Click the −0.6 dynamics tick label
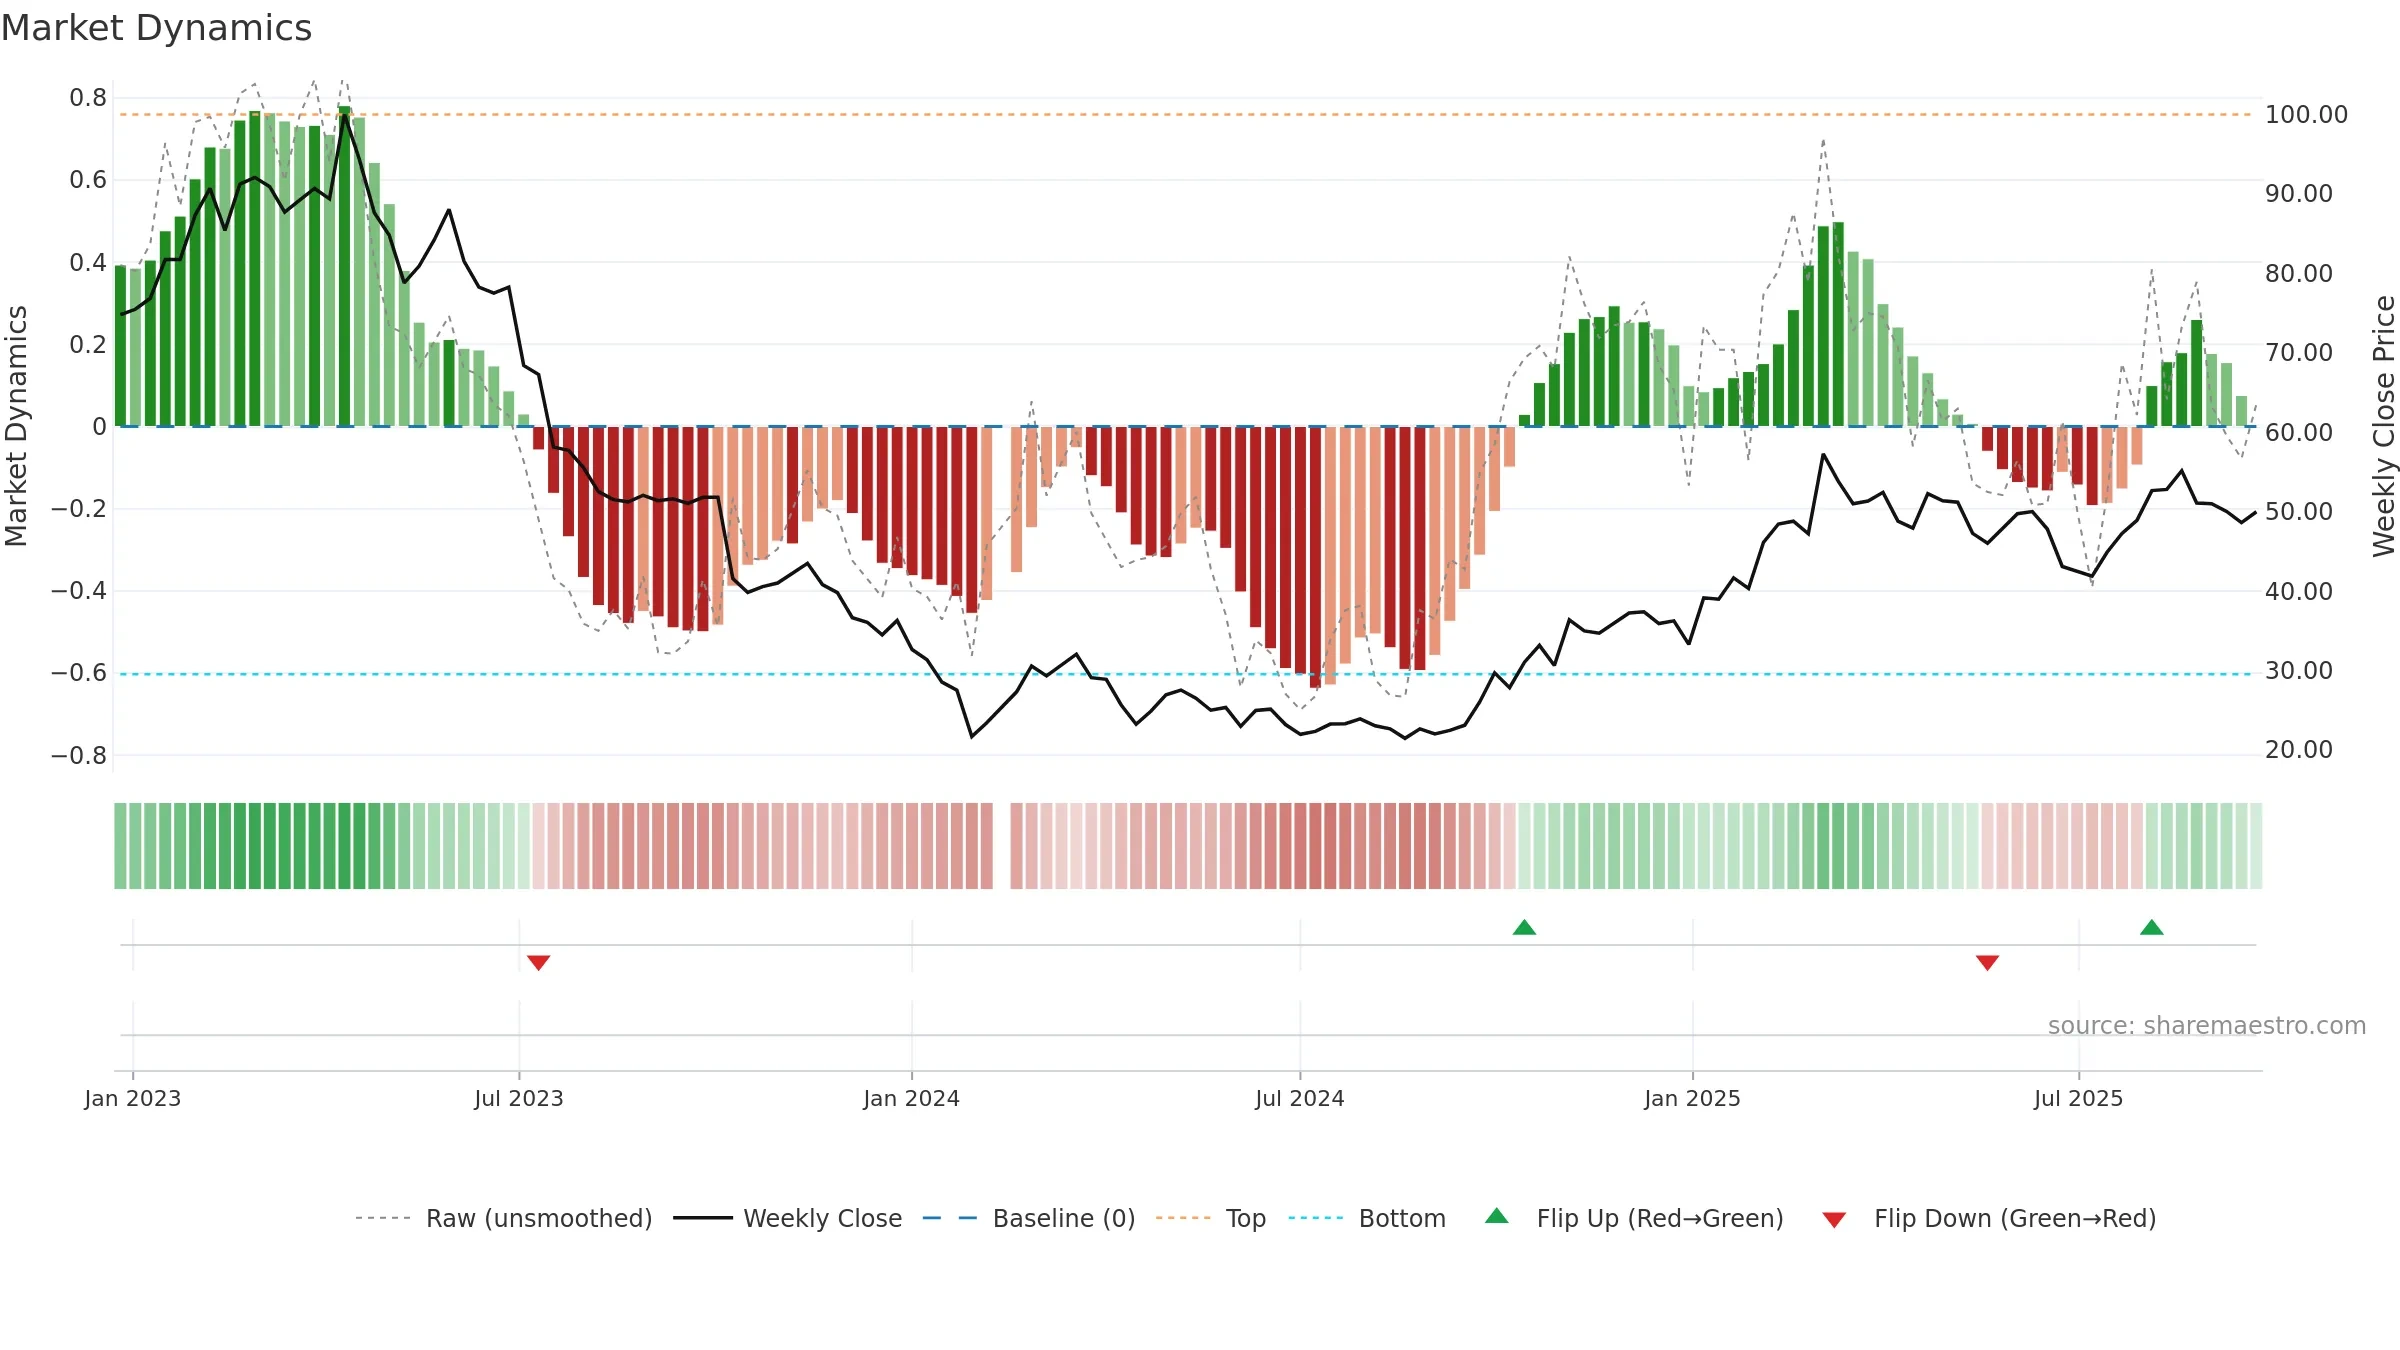Image resolution: width=2400 pixels, height=1350 pixels. point(78,672)
